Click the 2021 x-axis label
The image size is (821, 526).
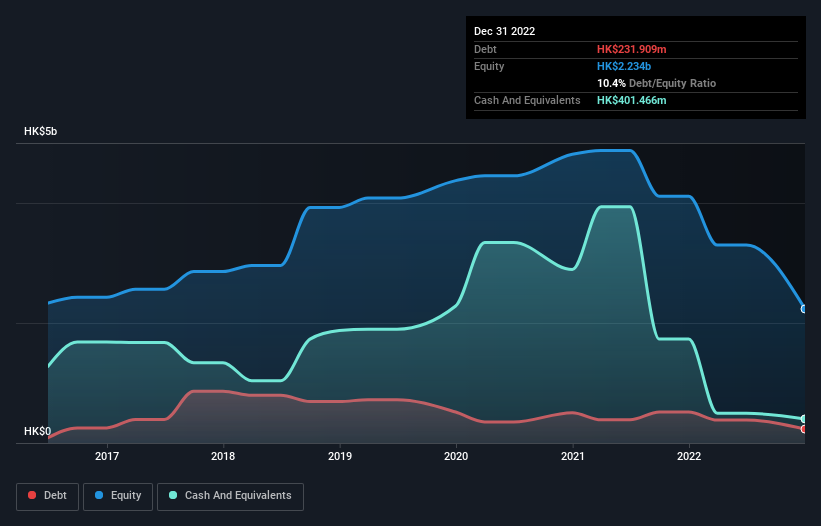coord(573,456)
